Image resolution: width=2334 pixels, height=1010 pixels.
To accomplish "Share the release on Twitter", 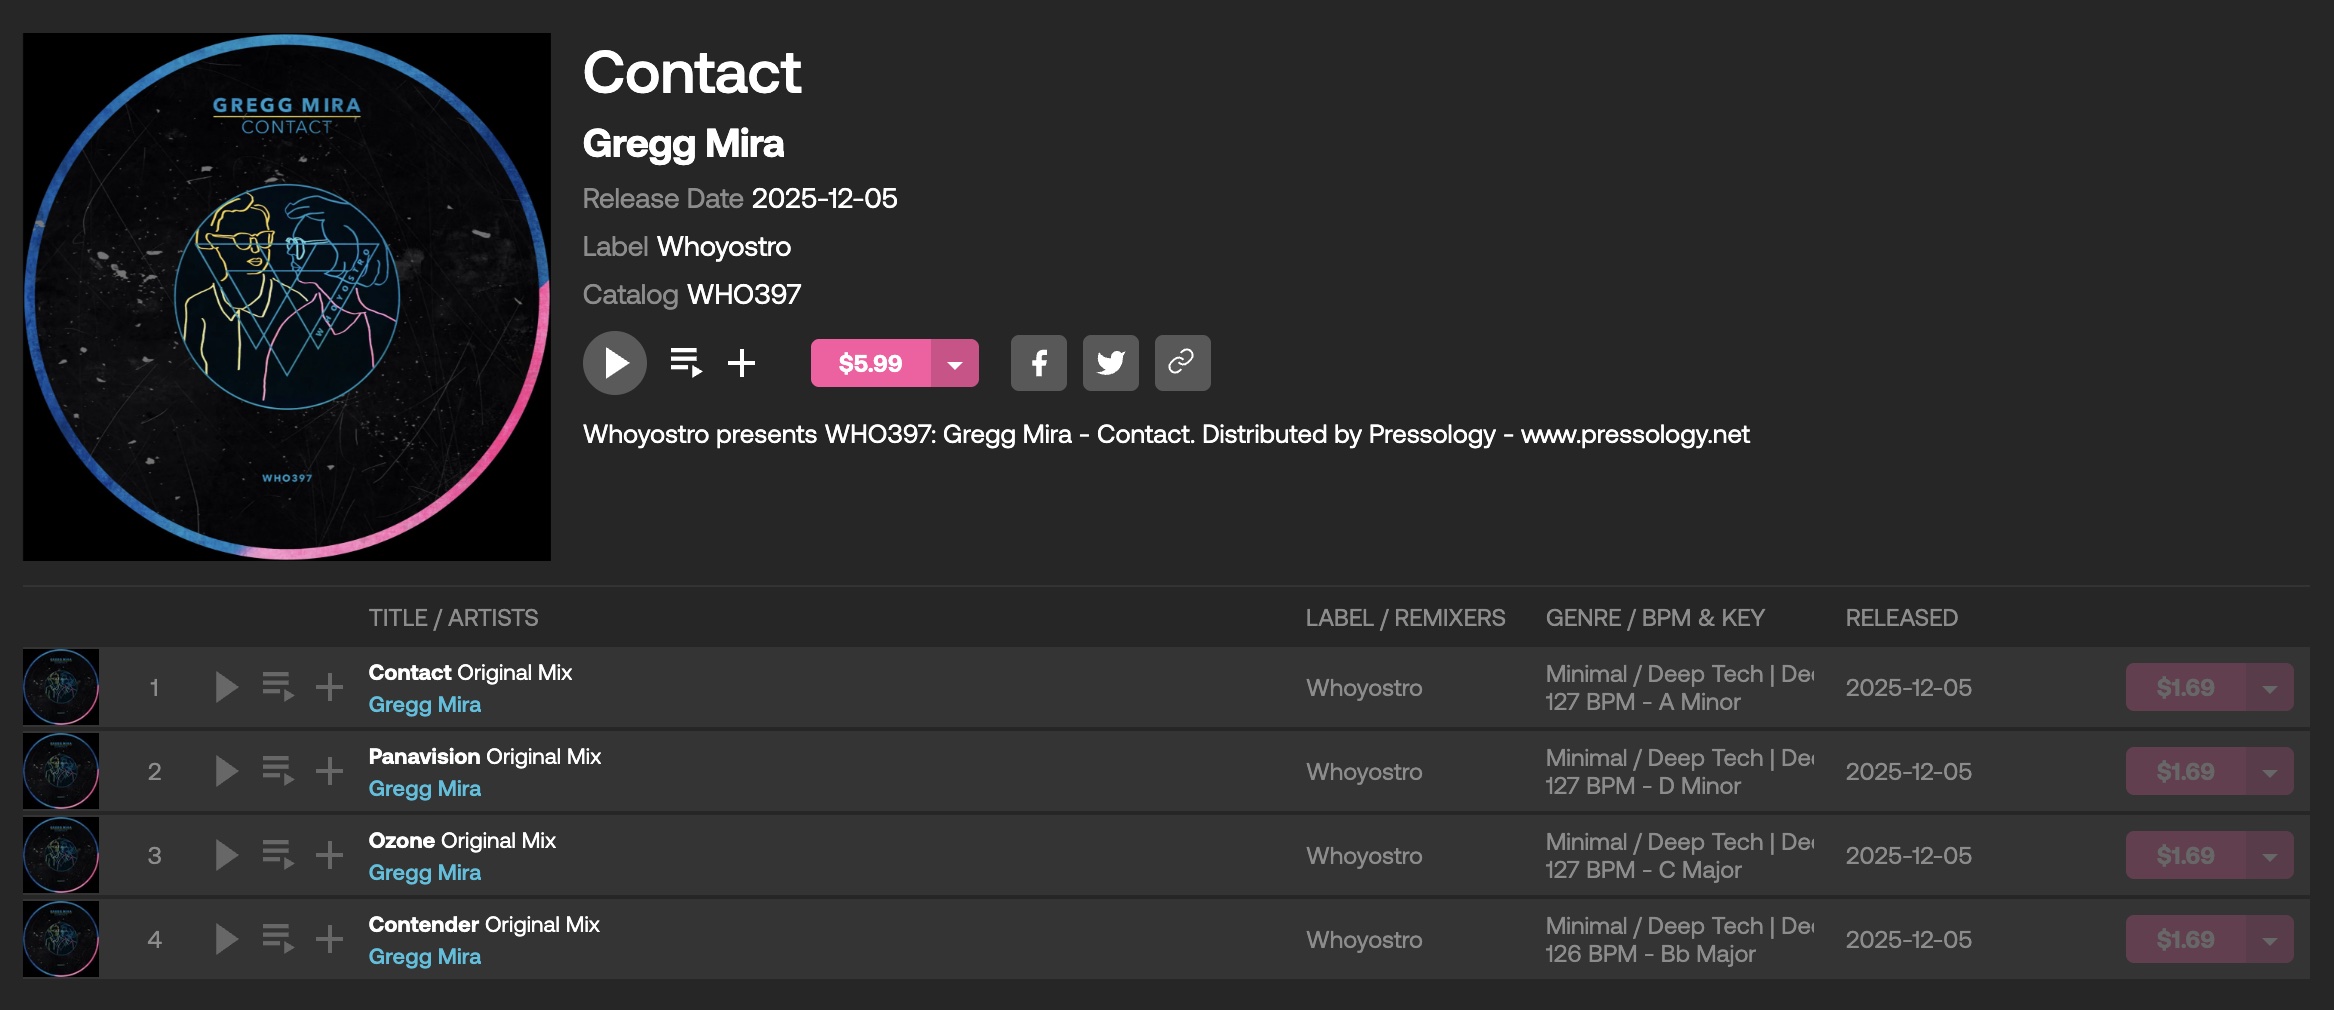I will [1110, 363].
